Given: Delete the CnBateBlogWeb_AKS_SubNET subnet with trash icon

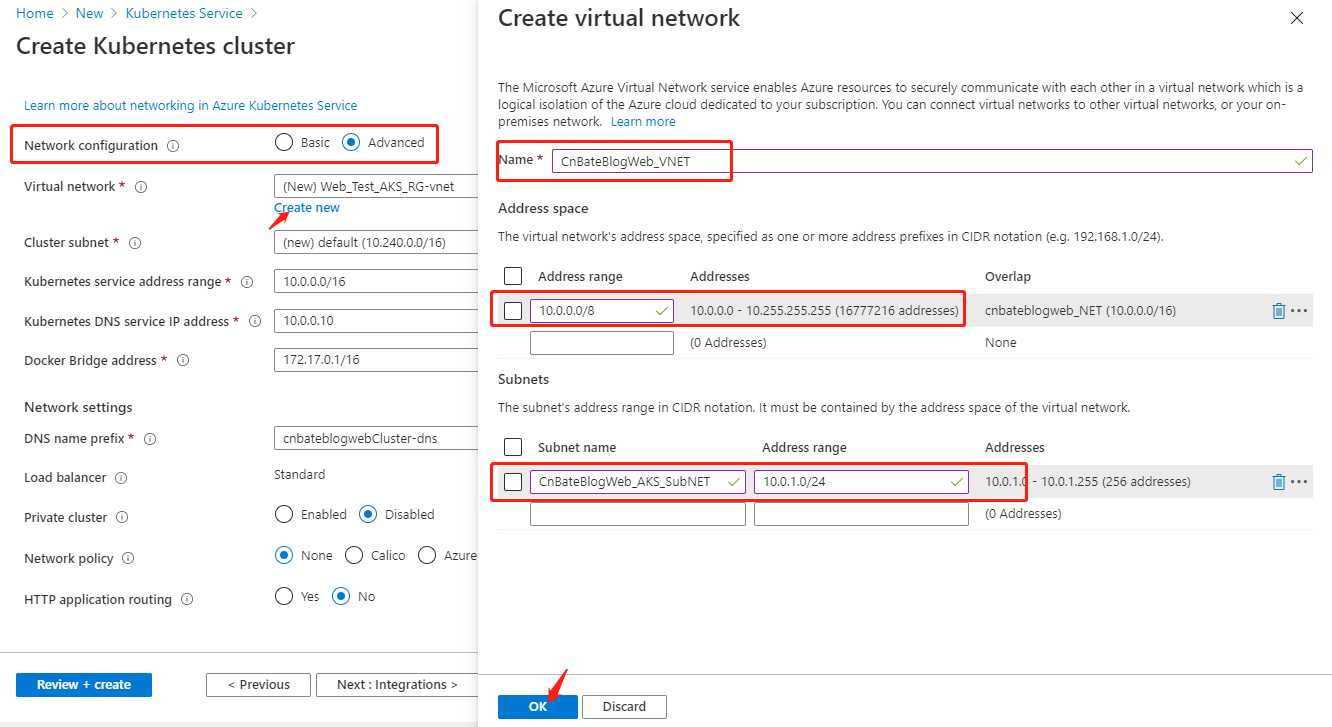Looking at the screenshot, I should click(x=1278, y=482).
